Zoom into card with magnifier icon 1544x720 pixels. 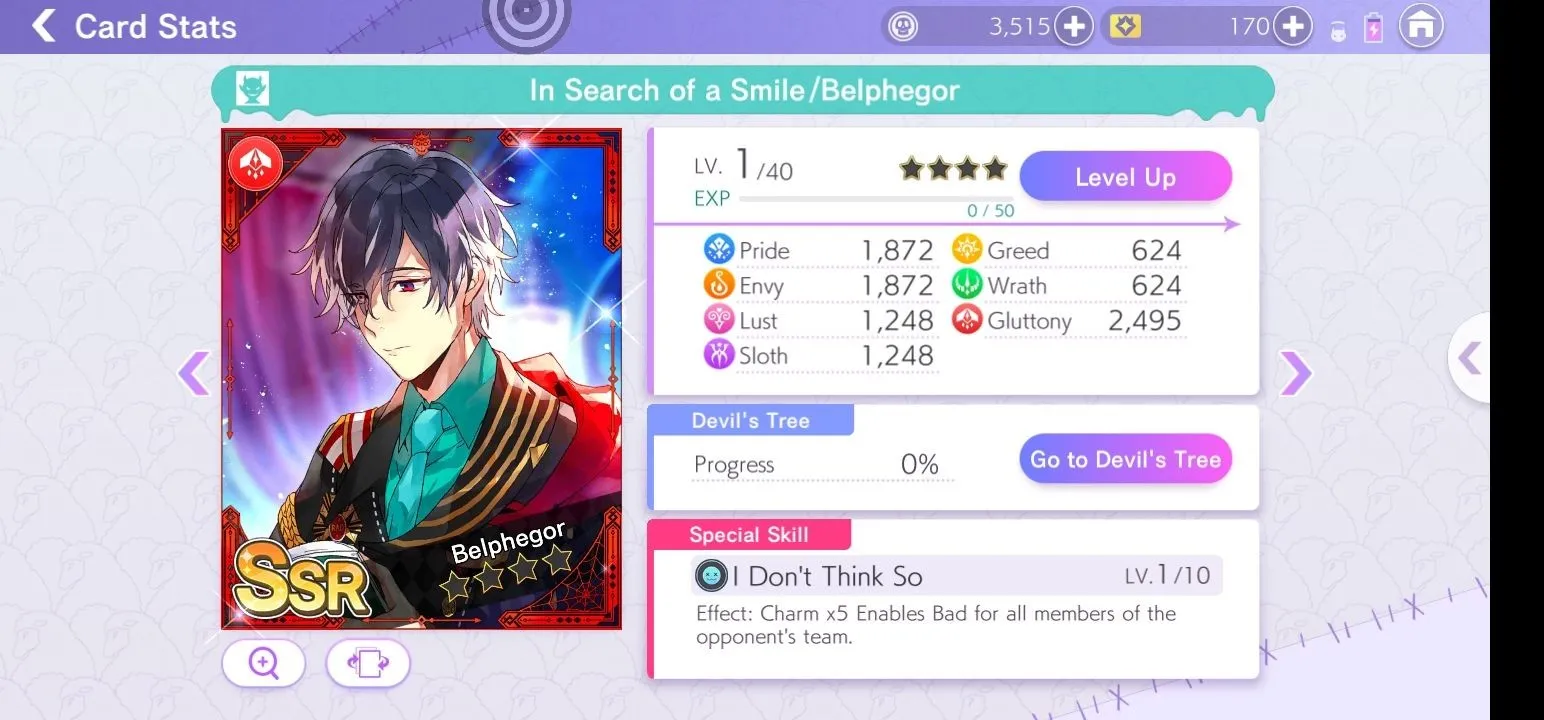pos(263,663)
